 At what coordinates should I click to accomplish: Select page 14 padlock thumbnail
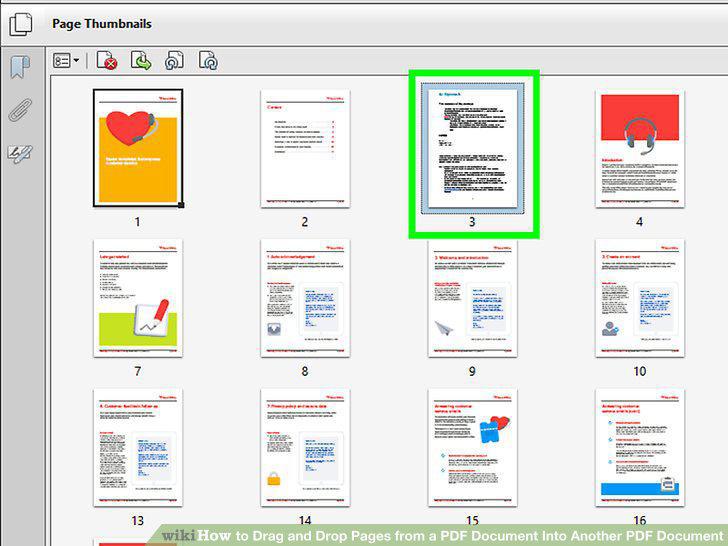(305, 448)
